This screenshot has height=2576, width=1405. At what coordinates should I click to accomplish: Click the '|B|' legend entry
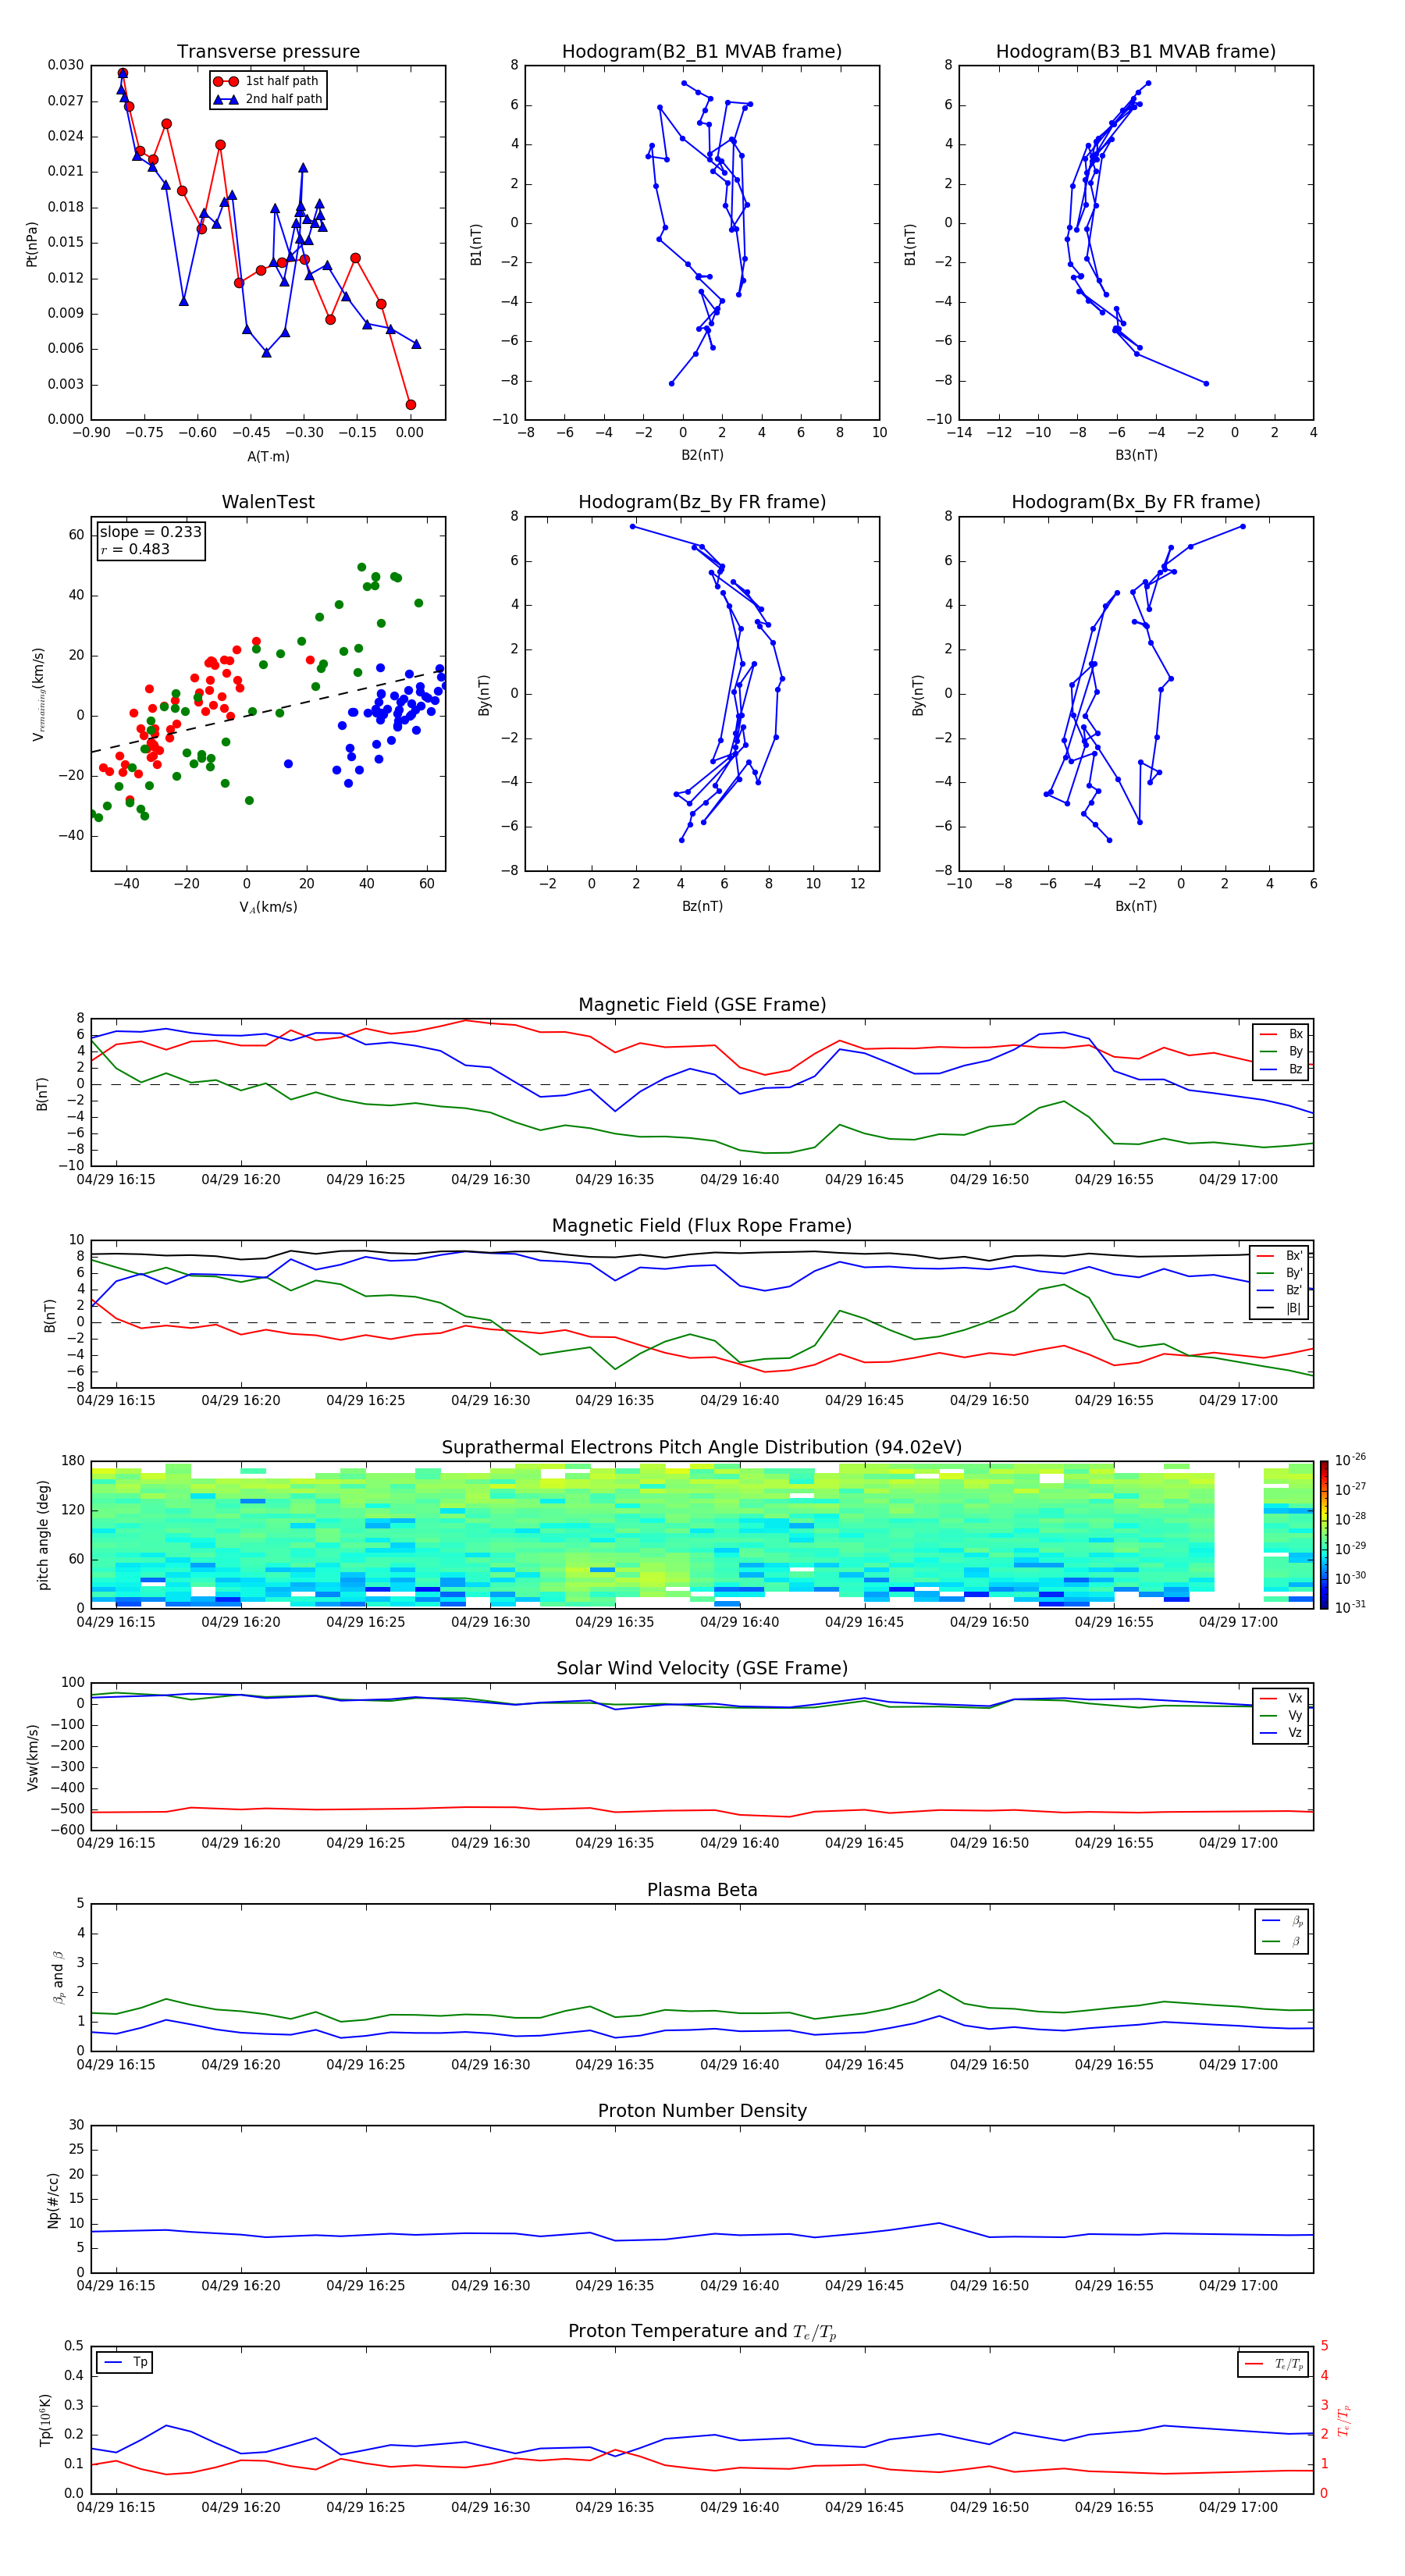pos(1281,1308)
